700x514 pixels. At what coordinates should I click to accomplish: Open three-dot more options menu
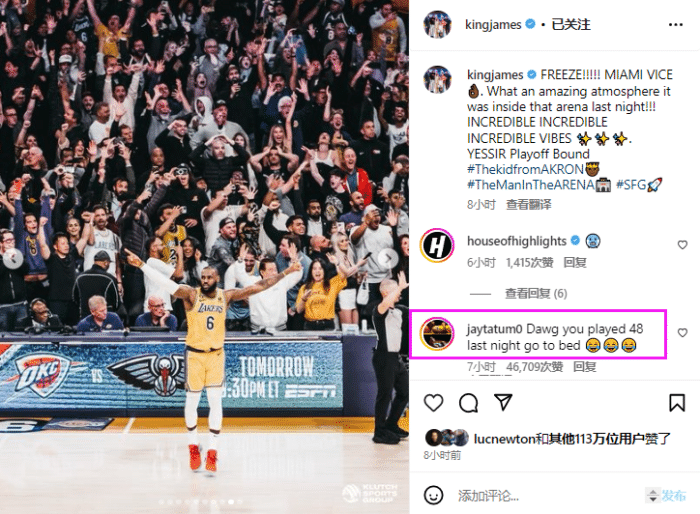pos(675,25)
